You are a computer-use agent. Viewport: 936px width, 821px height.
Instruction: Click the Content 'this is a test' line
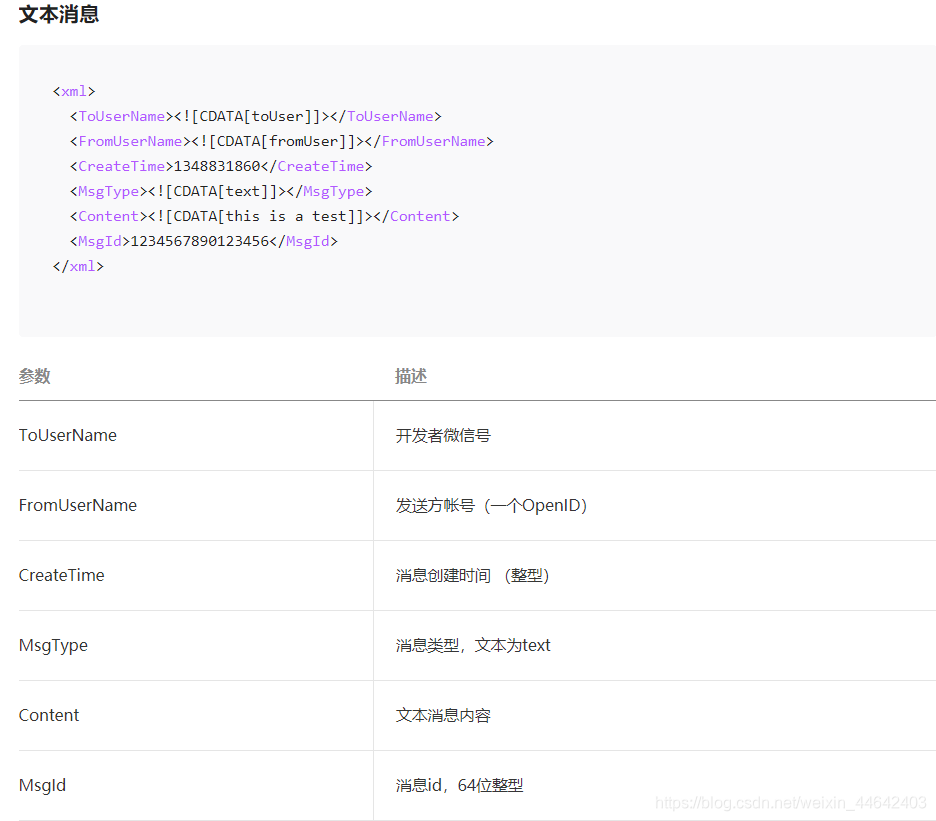(x=264, y=217)
